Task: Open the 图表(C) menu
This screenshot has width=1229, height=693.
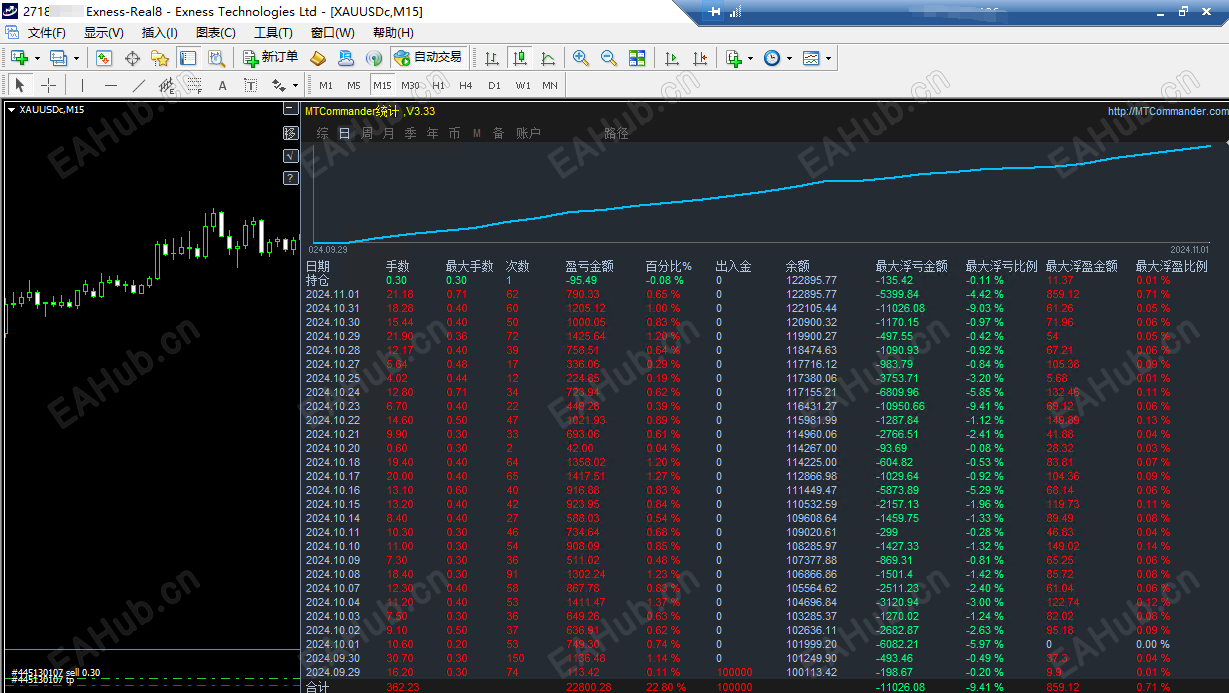Action: pyautogui.click(x=216, y=33)
